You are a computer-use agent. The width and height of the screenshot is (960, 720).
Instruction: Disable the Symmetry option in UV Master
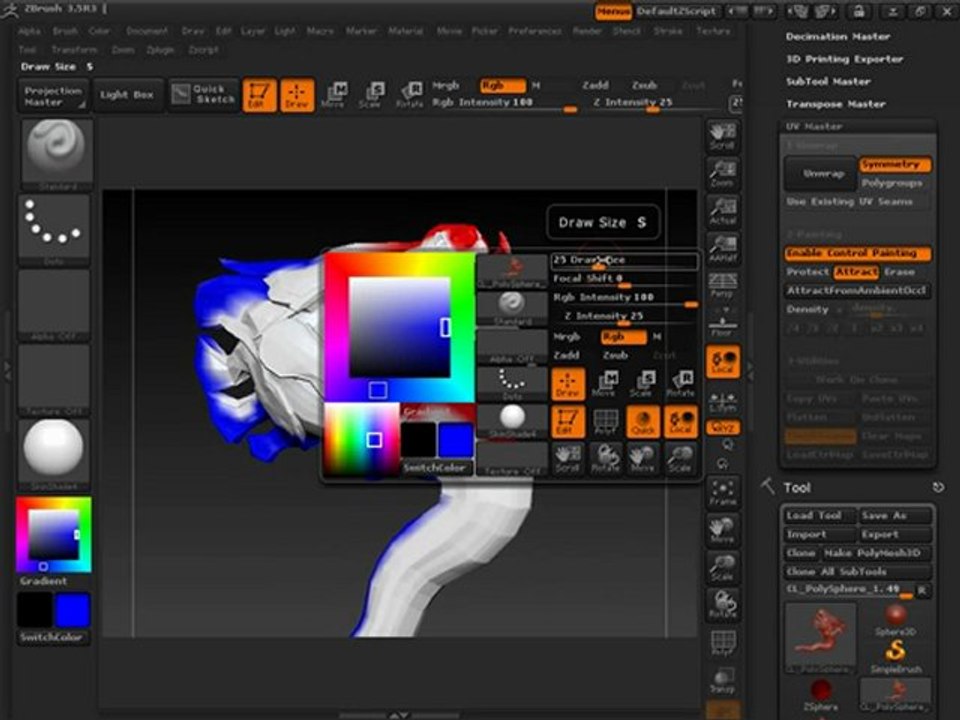point(894,165)
